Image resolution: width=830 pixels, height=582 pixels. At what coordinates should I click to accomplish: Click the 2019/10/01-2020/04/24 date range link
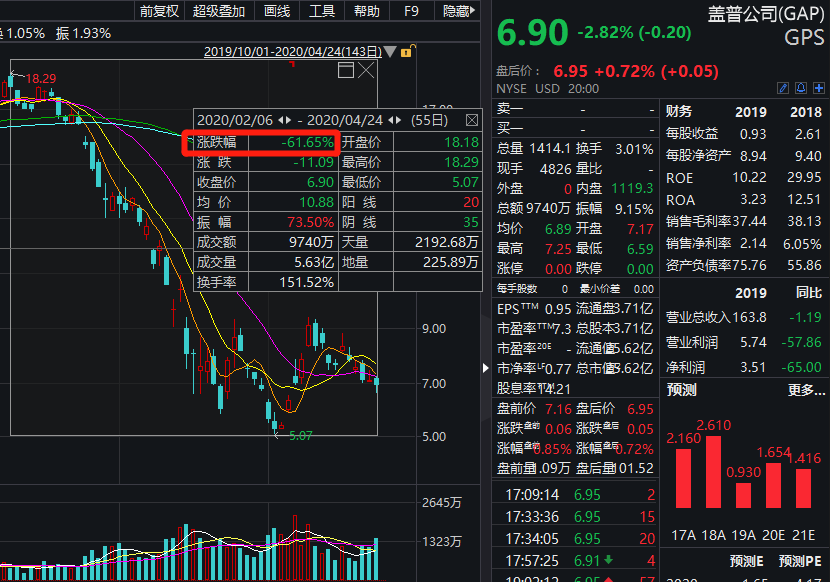[x=290, y=50]
